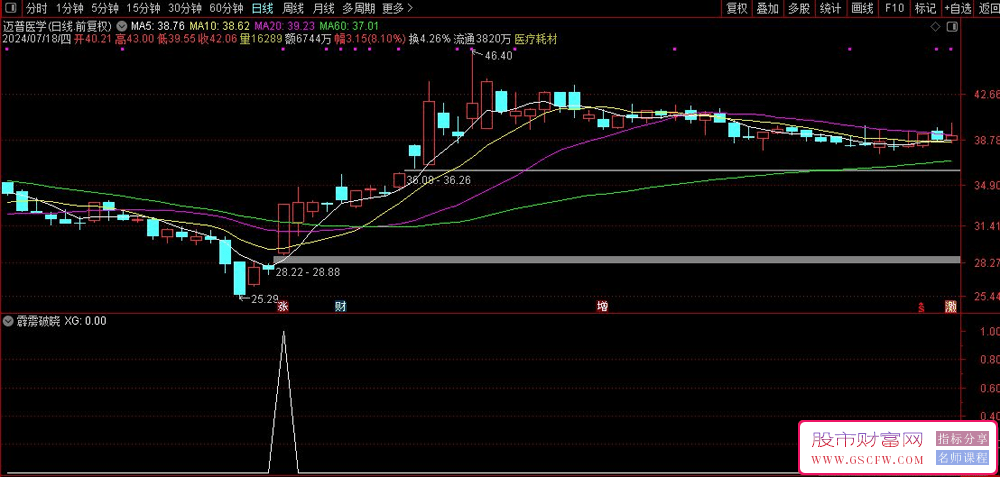Click the XG: 0.00 indicator value

point(85,321)
